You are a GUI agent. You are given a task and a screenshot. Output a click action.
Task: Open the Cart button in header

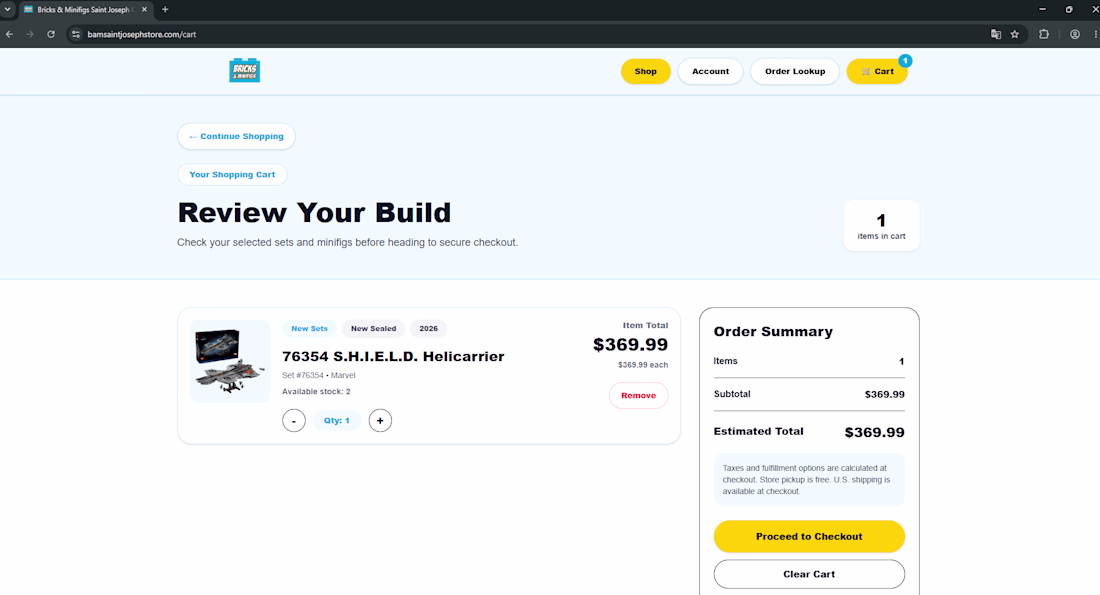pyautogui.click(x=877, y=71)
